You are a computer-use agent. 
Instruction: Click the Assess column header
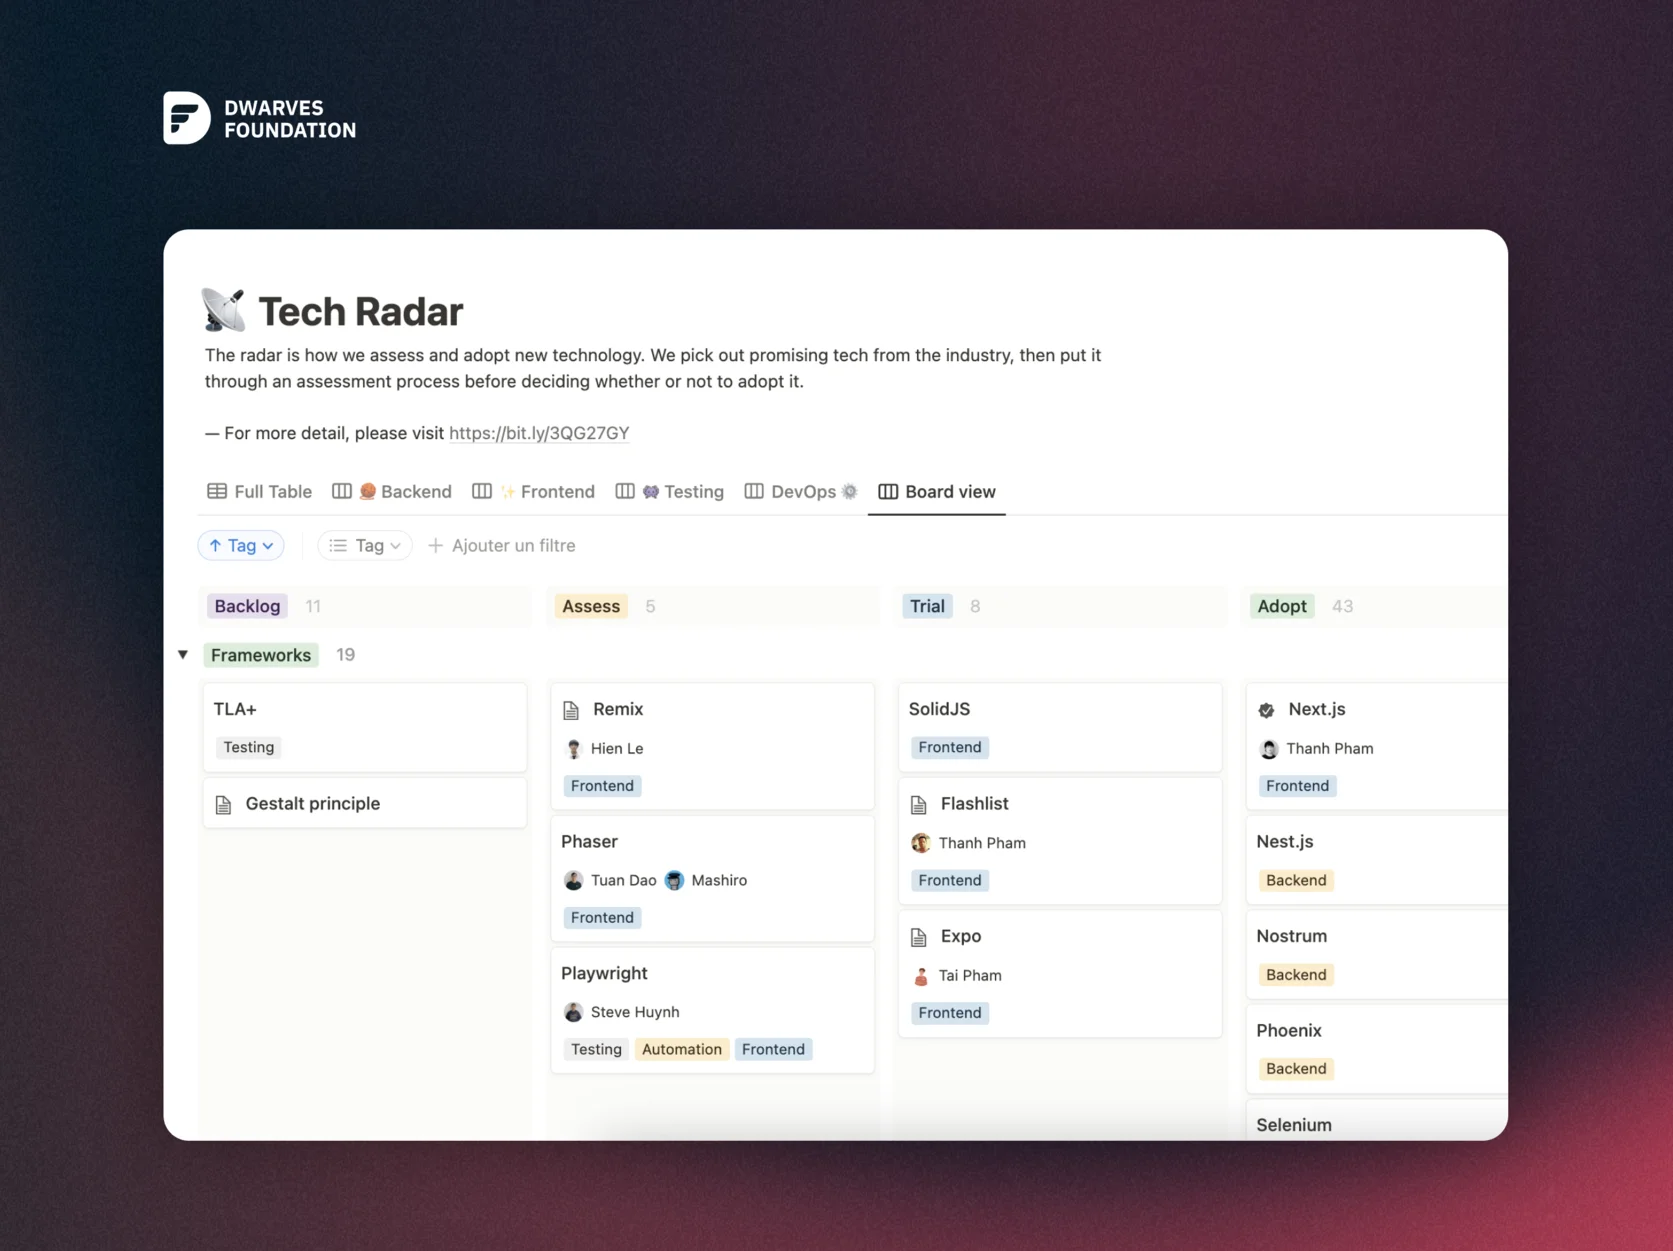tap(591, 606)
